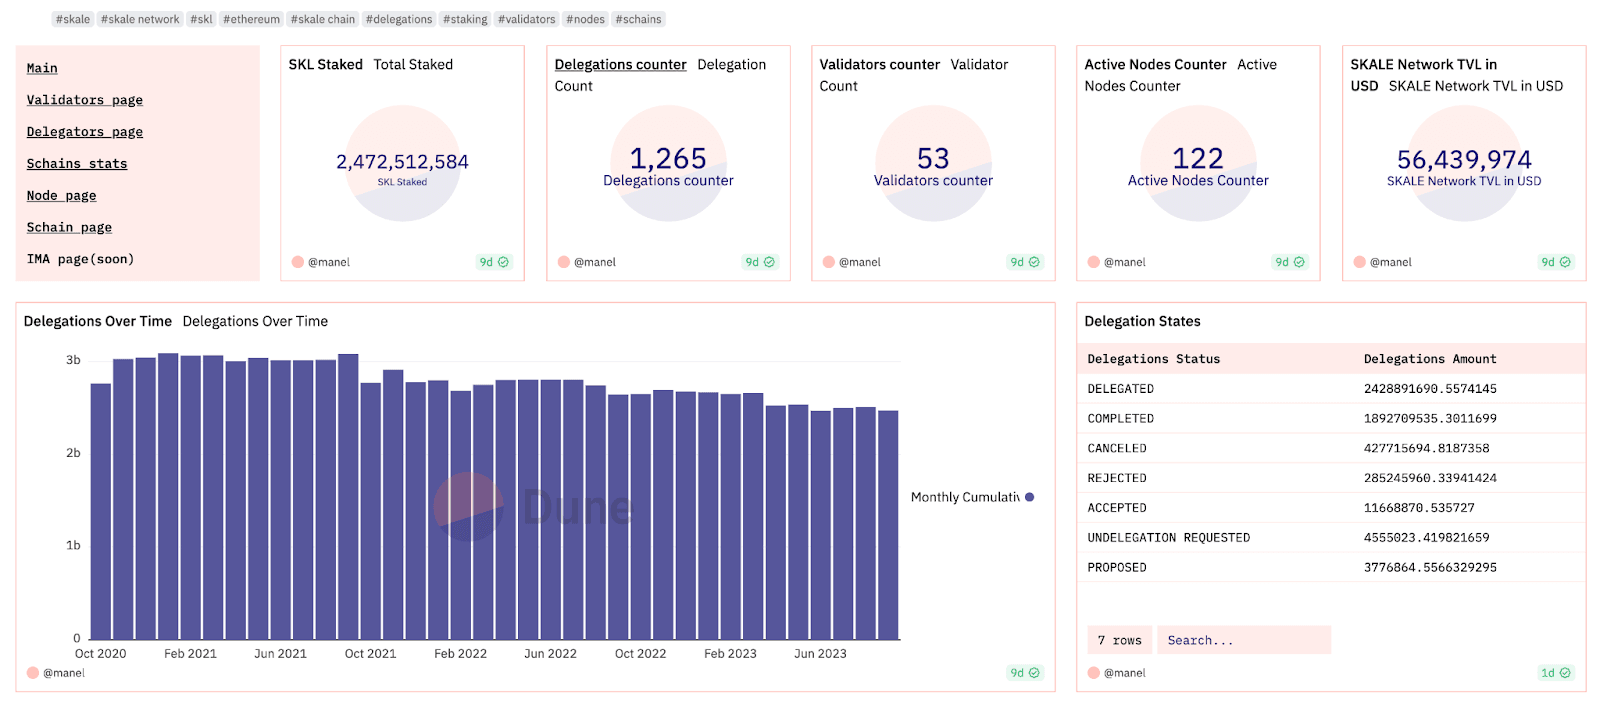Screen dimensions: 1600x711
Task: Select the #staking tag
Action: pyautogui.click(x=465, y=19)
